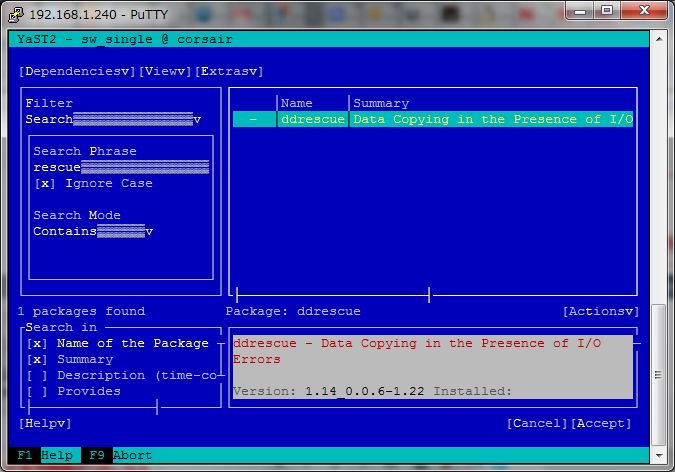Click the Search Phrase field containing rescue
The image size is (675, 472).
pos(121,167)
